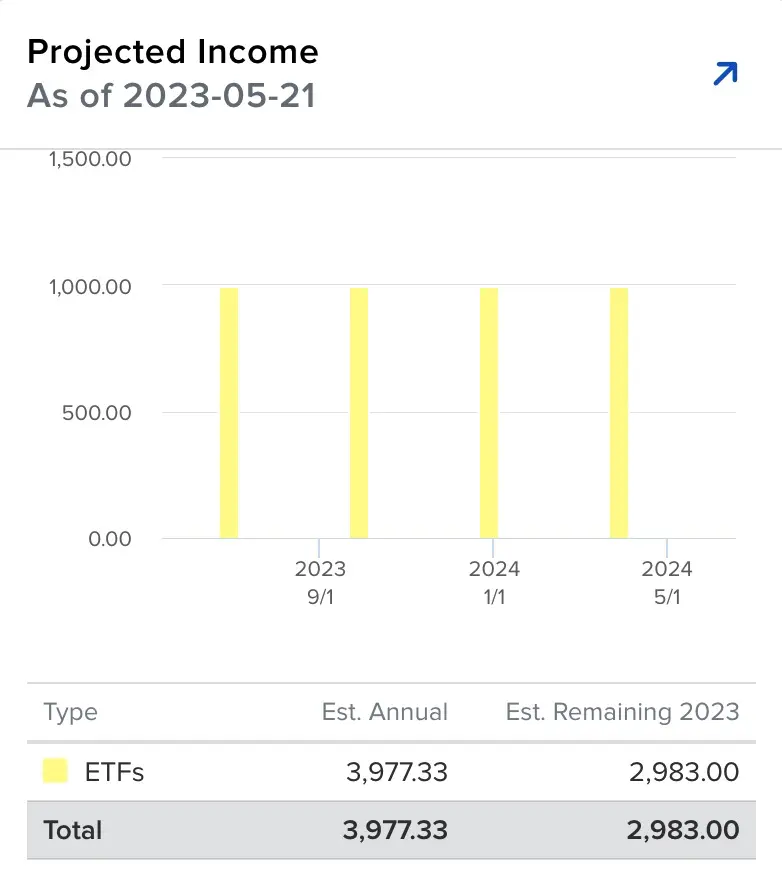This screenshot has height=886, width=782.
Task: Click the ETFs Est. Annual value 3,977.33
Action: 396,772
